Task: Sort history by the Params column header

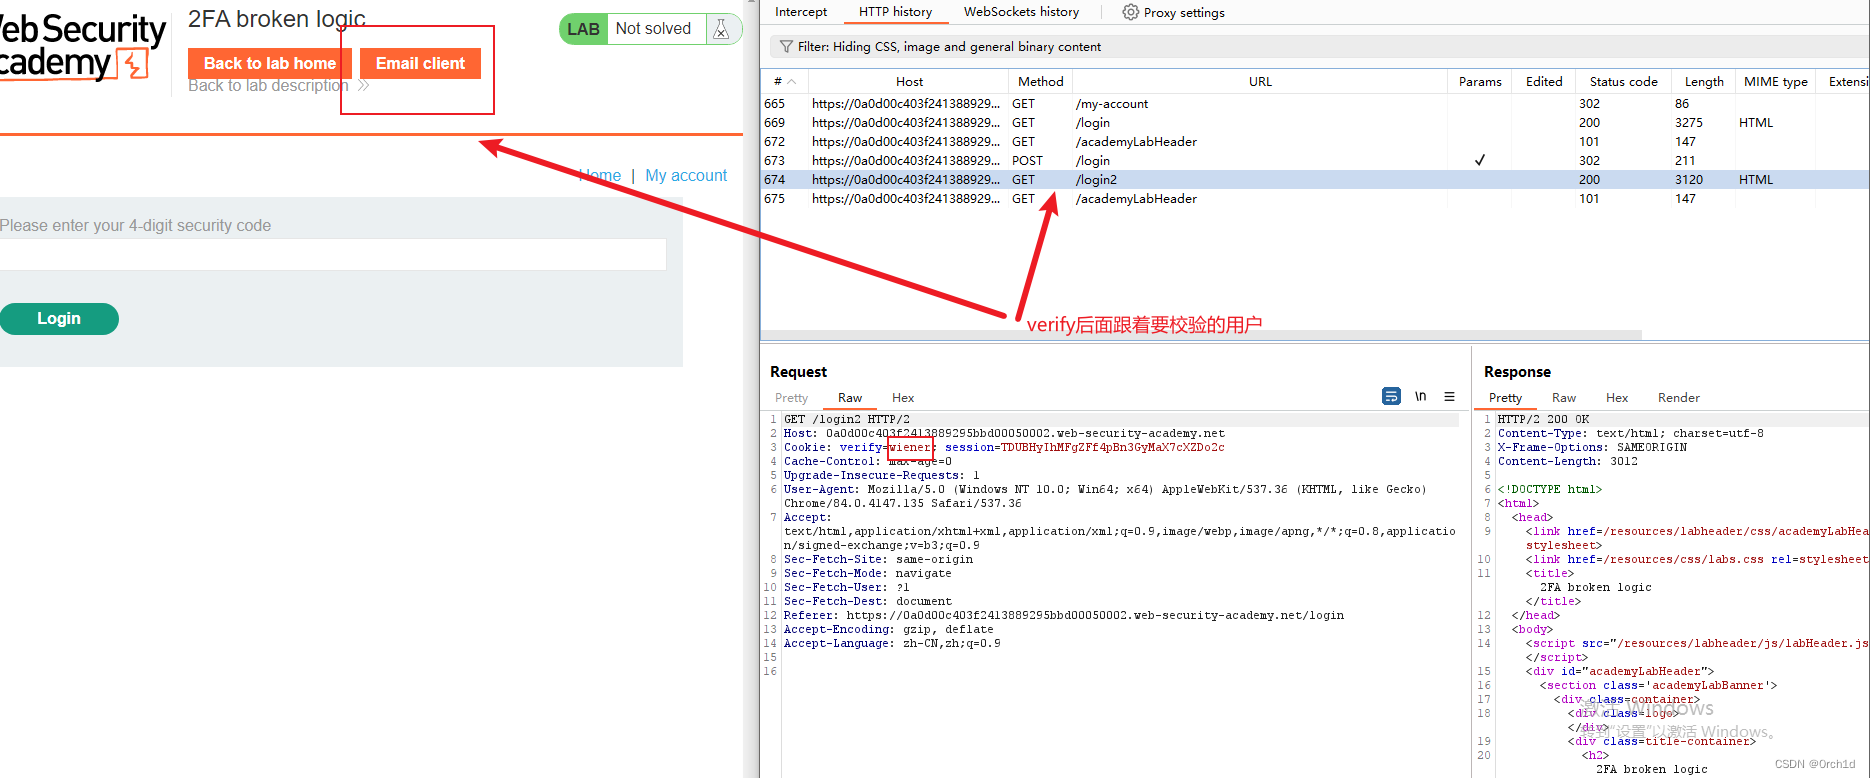Action: 1480,82
